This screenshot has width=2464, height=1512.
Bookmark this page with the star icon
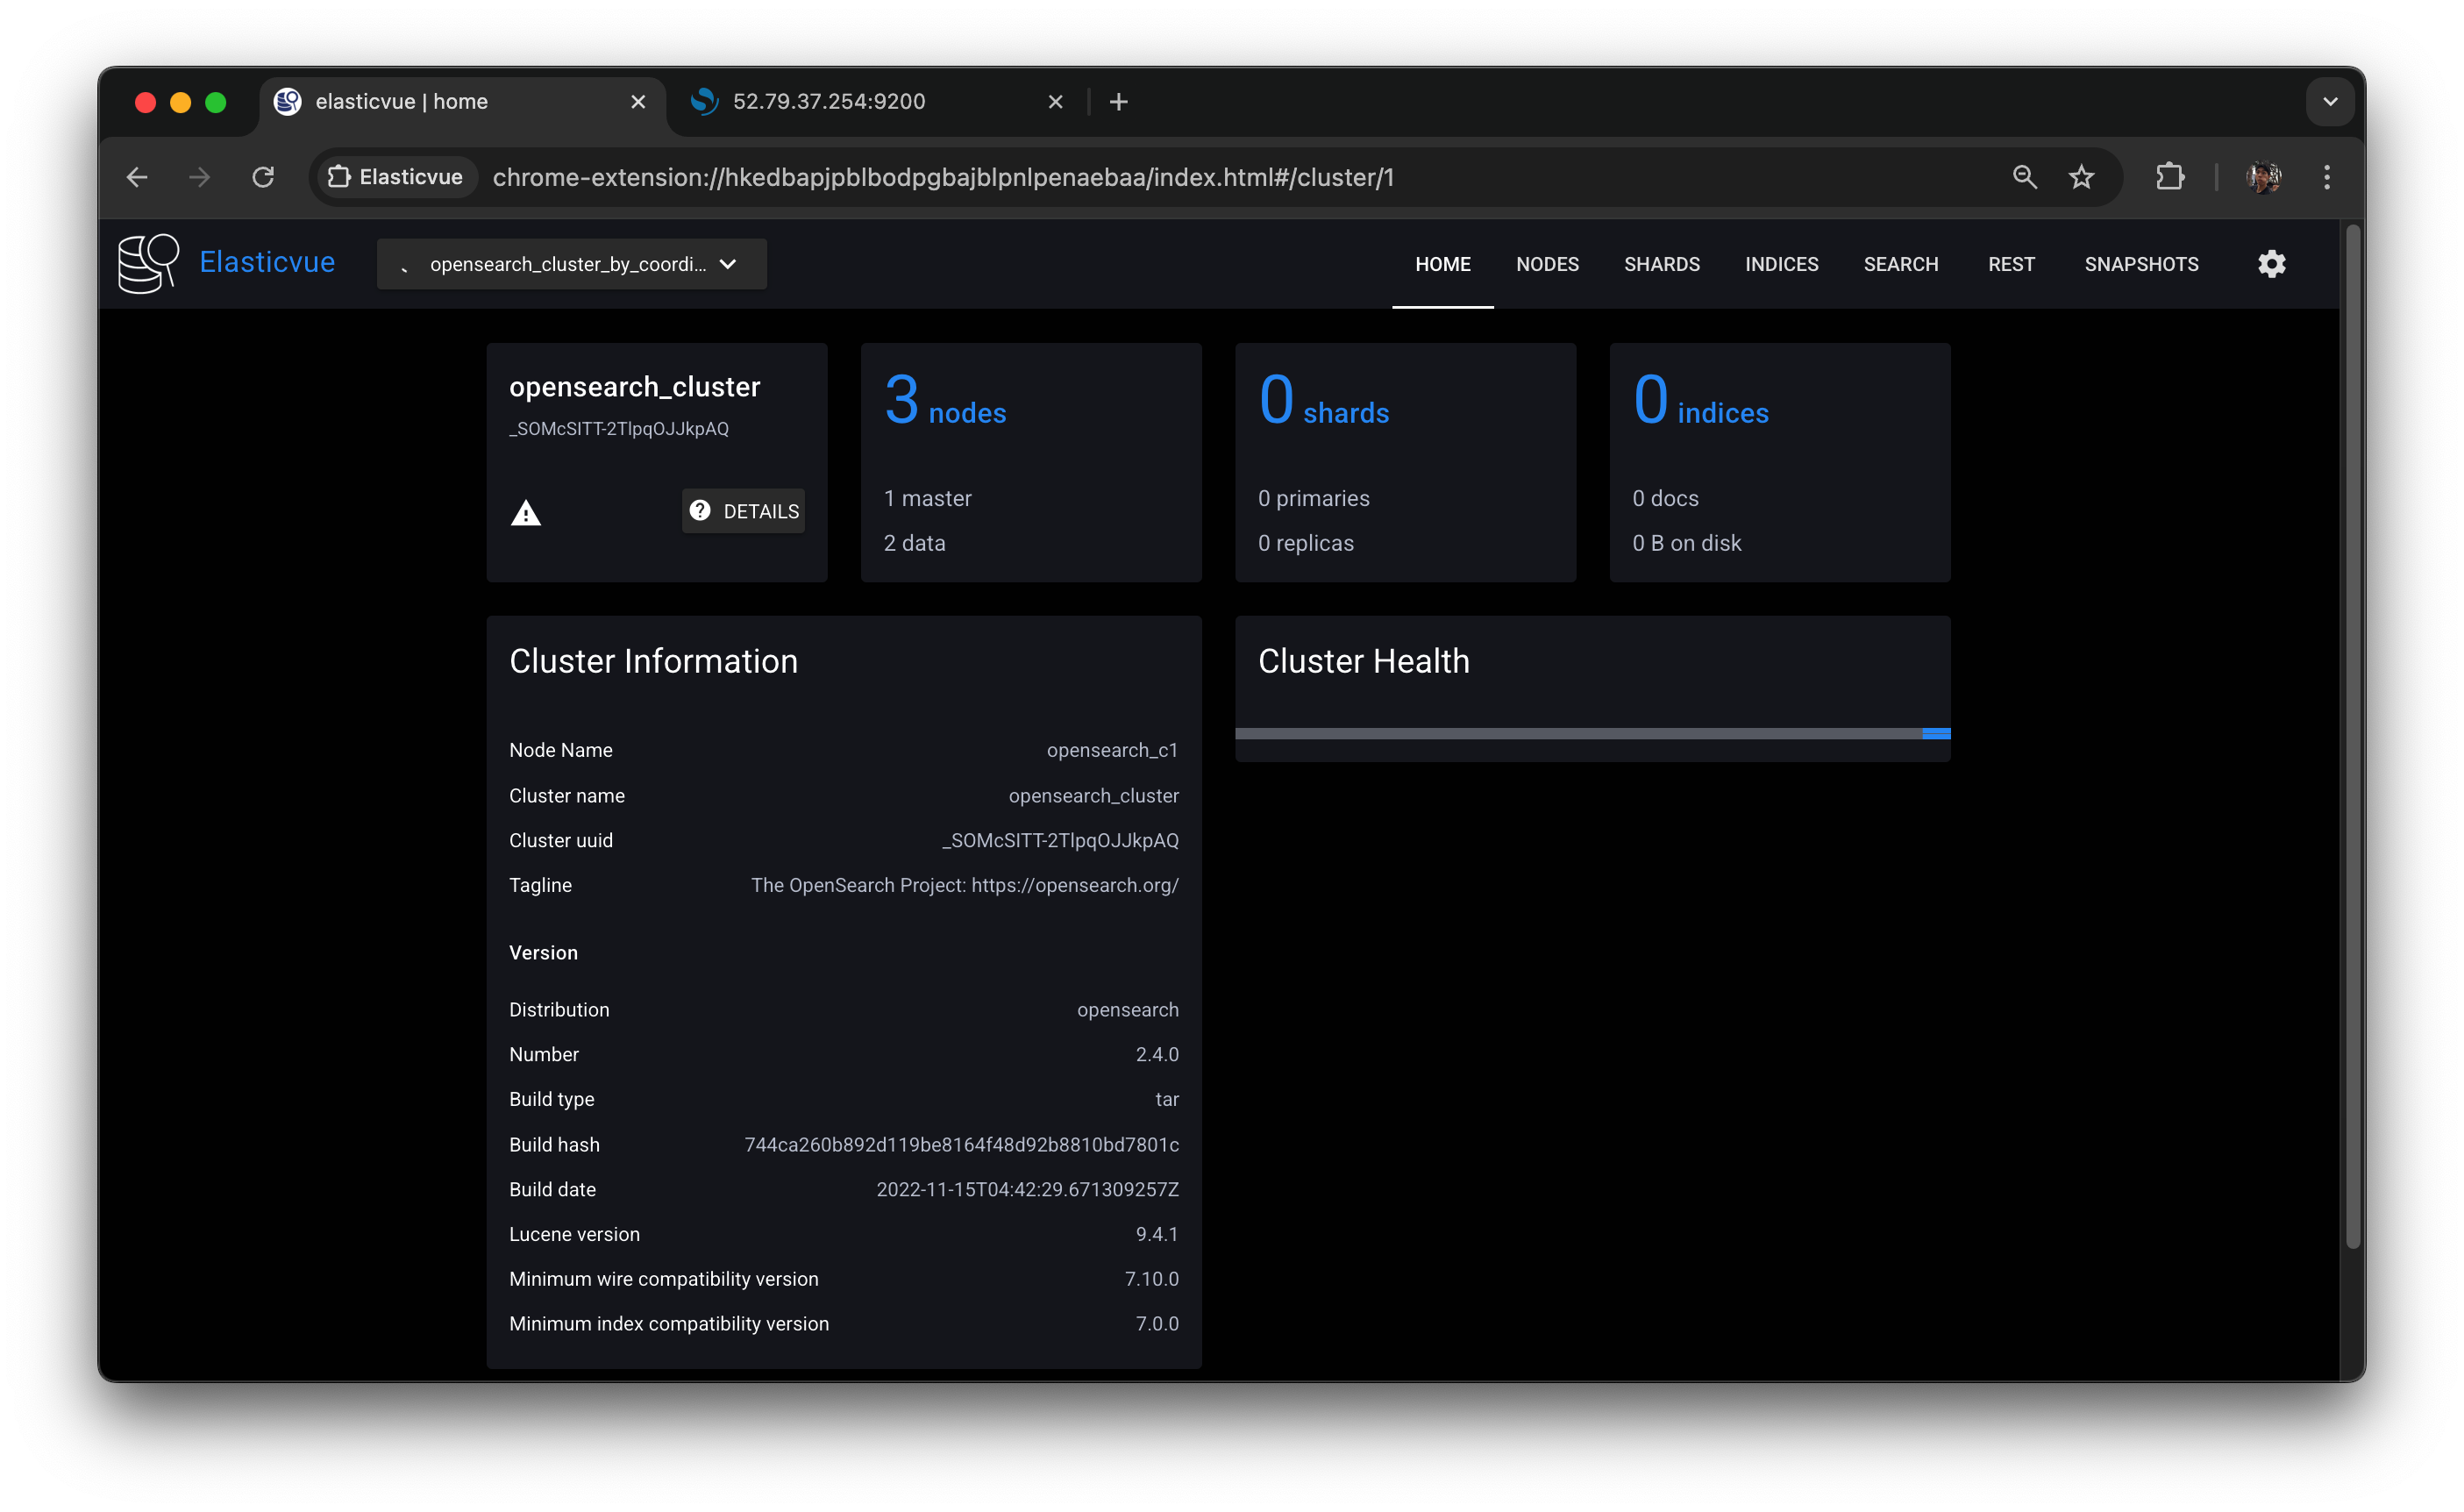(x=2081, y=177)
